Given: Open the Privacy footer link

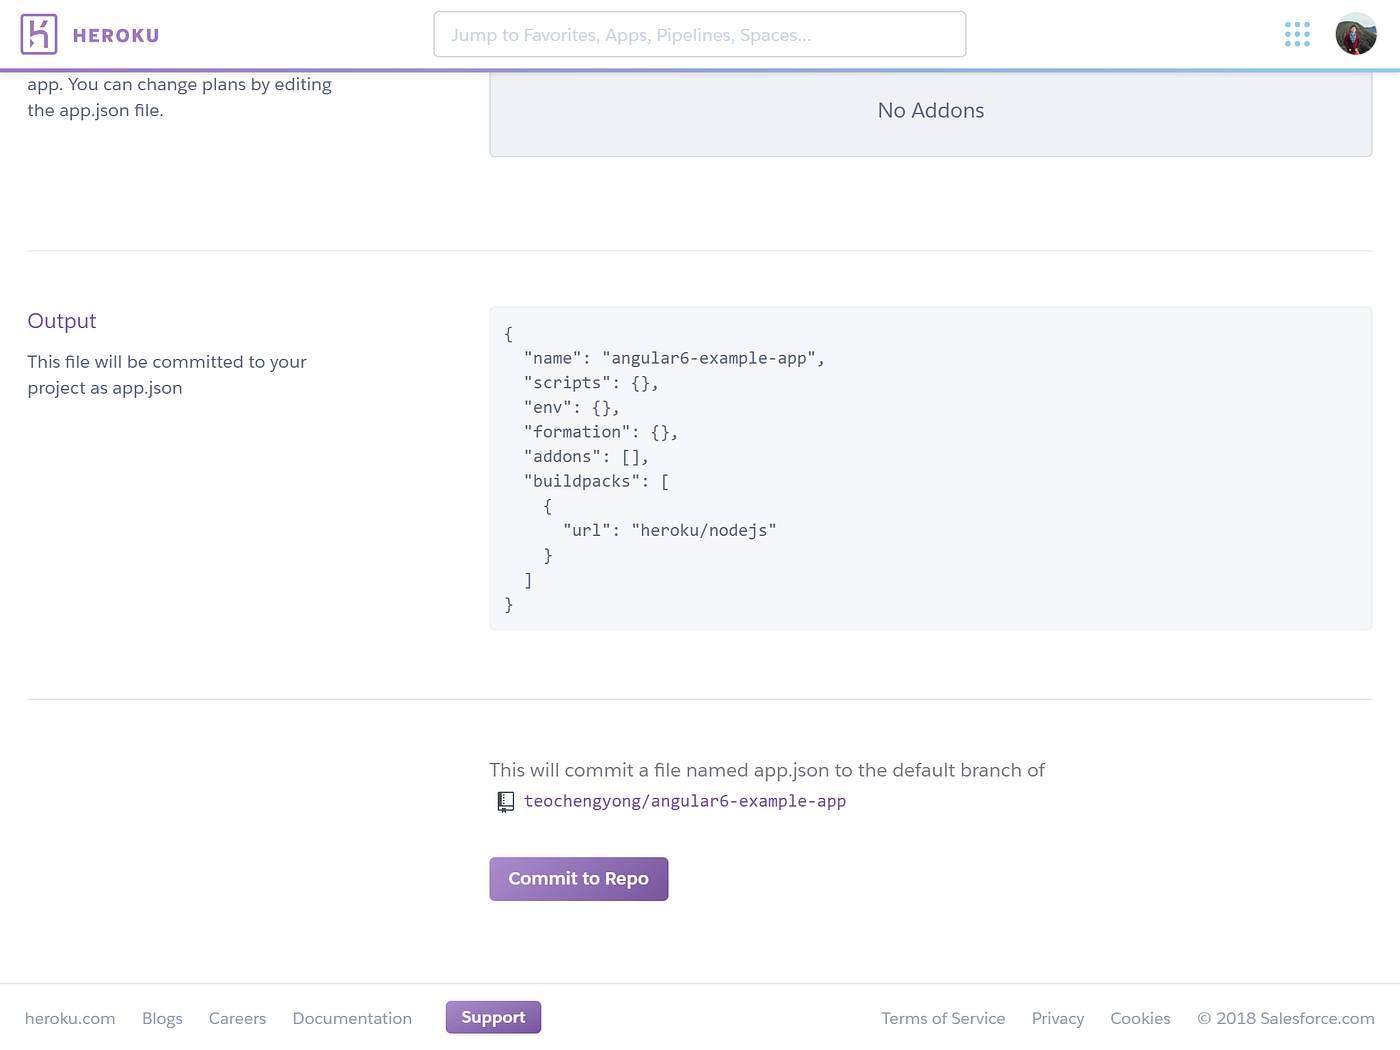Looking at the screenshot, I should click(1058, 1018).
